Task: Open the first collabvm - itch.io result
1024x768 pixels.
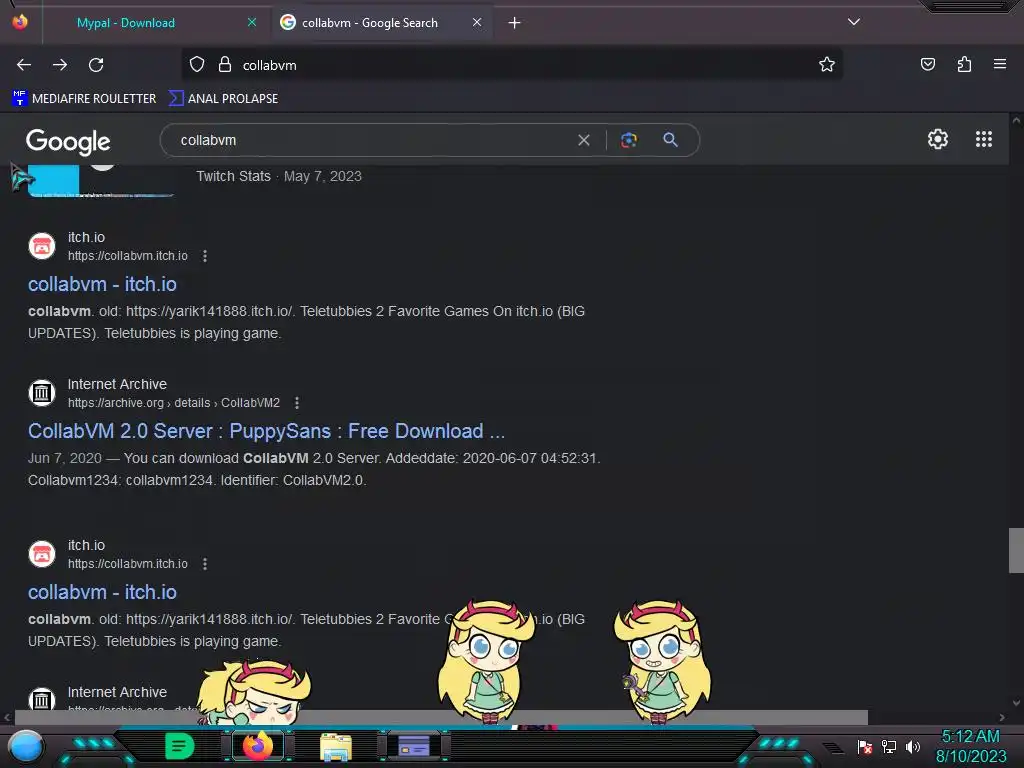Action: coord(103,284)
